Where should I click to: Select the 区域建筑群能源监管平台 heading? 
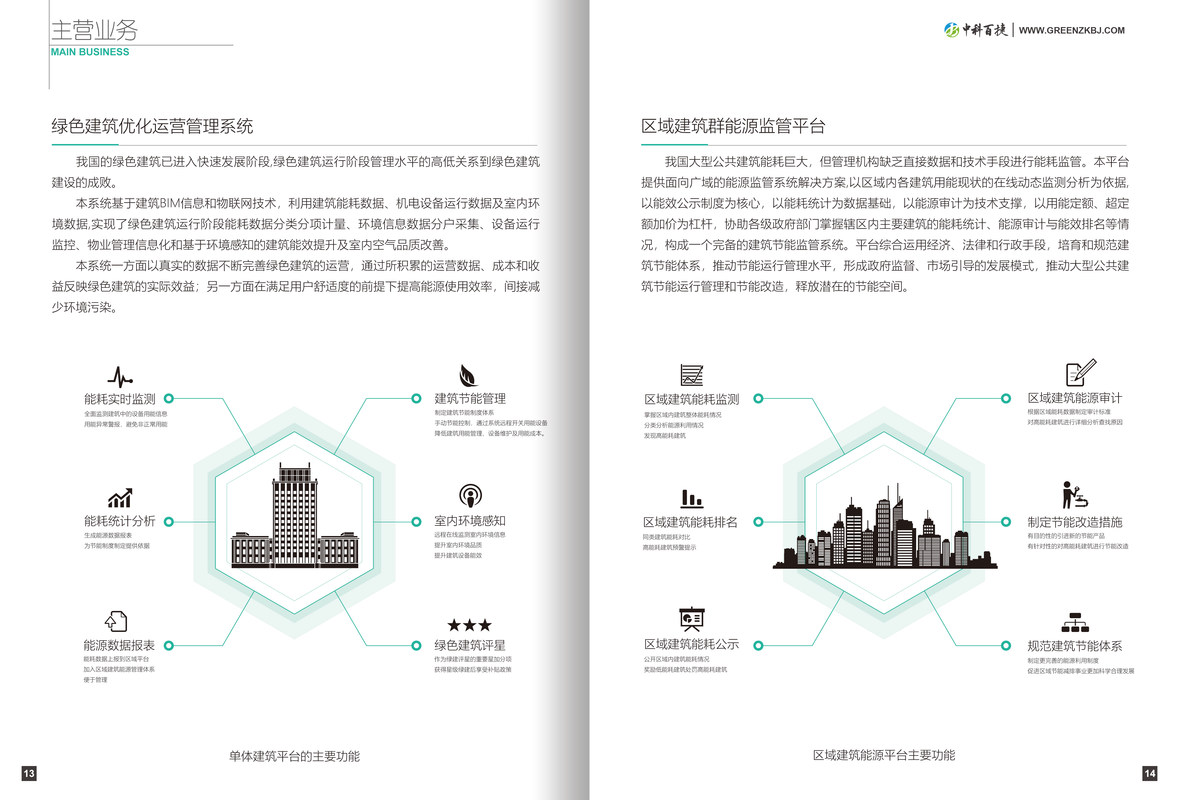pos(733,126)
